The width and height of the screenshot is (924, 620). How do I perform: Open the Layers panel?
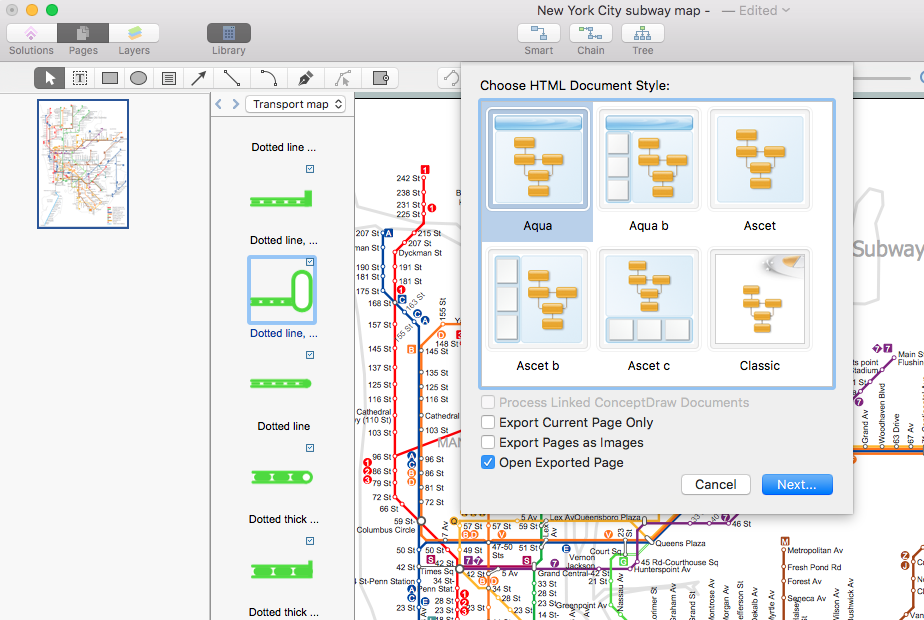(134, 34)
